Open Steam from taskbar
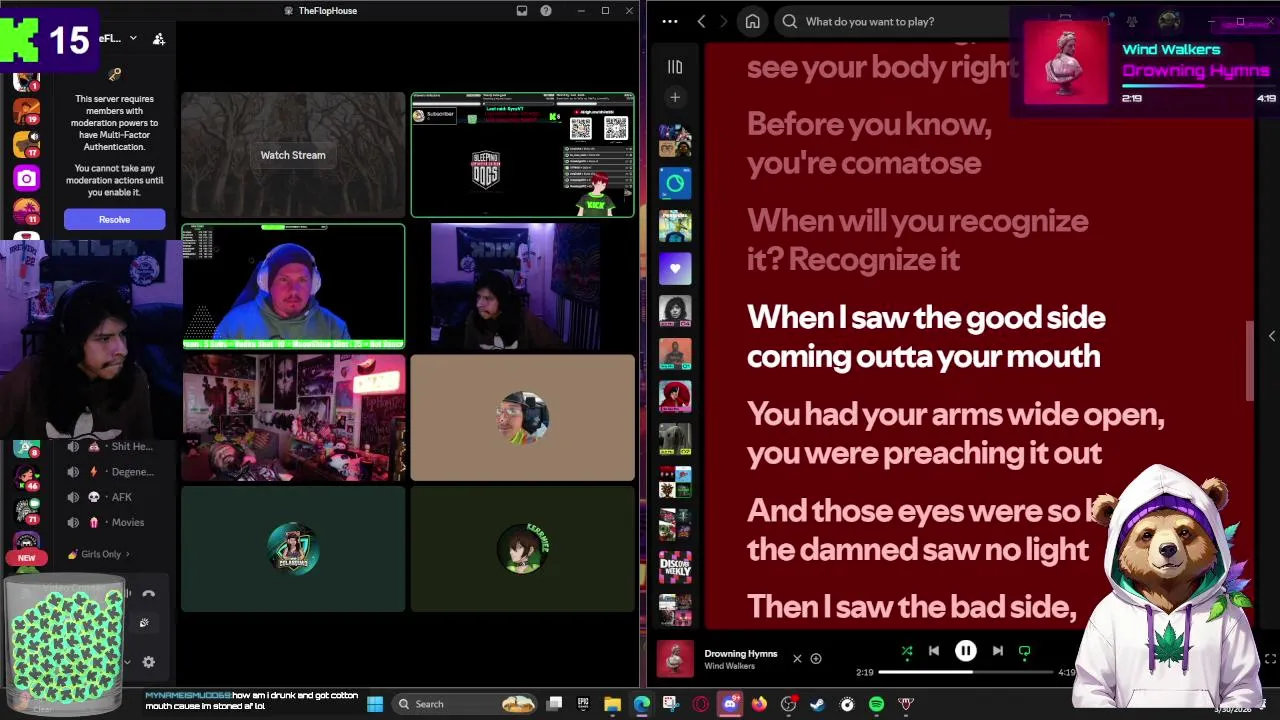This screenshot has height=720, width=1280. [817, 704]
